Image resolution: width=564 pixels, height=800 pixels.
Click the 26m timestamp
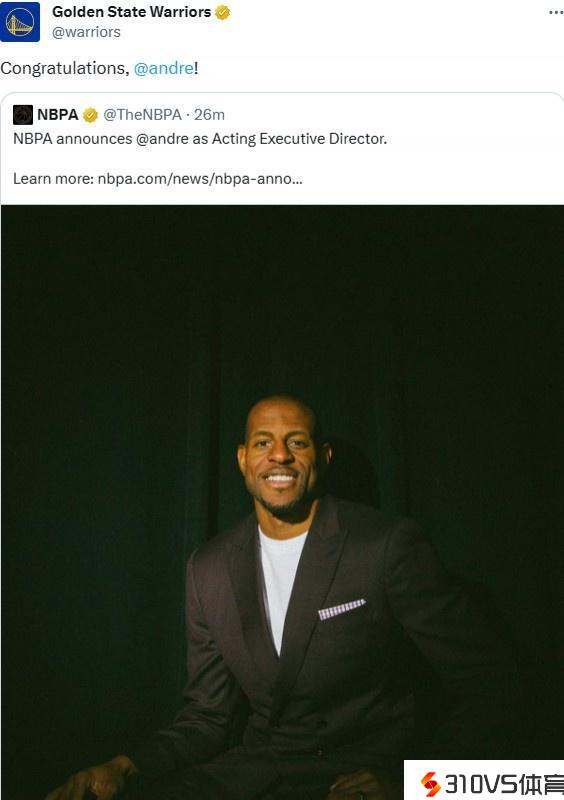pyautogui.click(x=209, y=115)
